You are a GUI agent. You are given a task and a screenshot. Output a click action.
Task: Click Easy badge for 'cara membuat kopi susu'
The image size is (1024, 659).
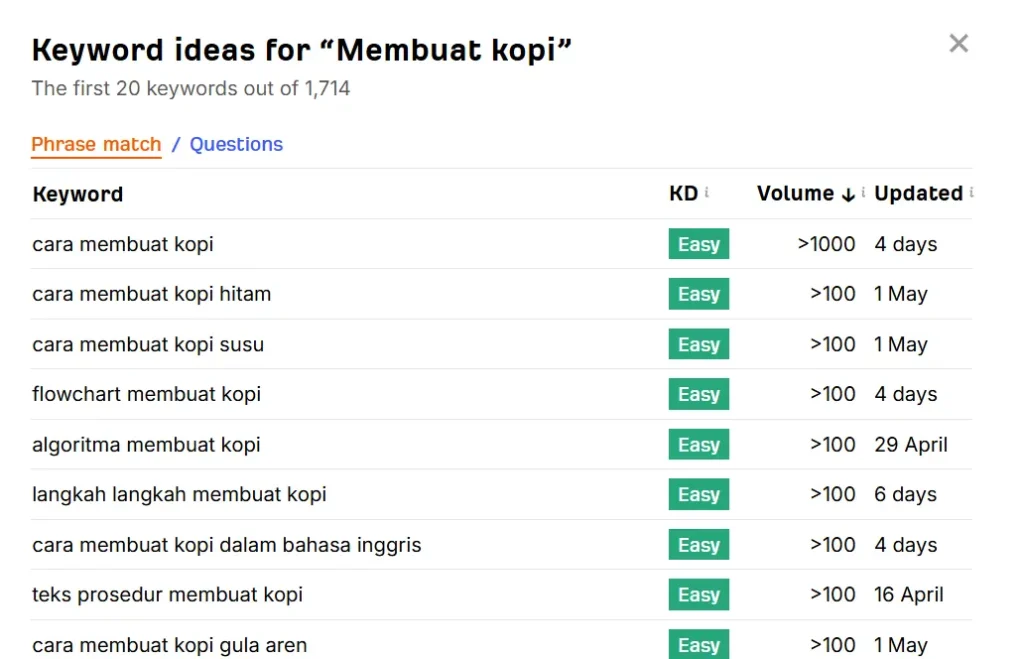pos(699,344)
